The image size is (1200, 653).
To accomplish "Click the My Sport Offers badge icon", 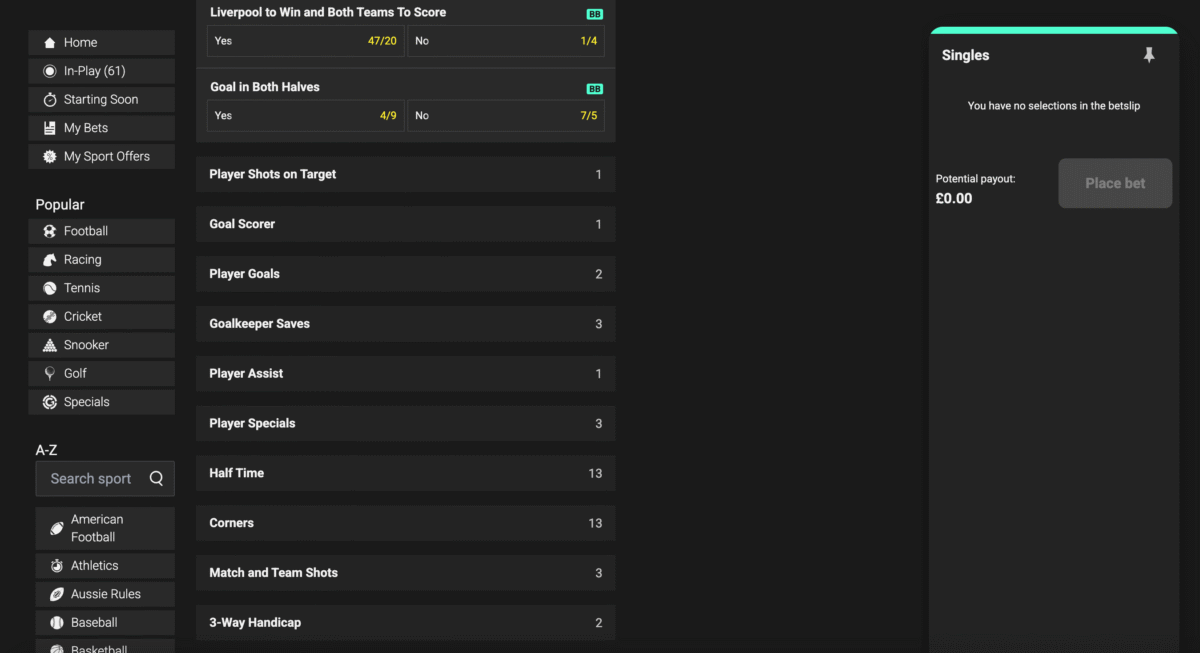I will tap(50, 157).
